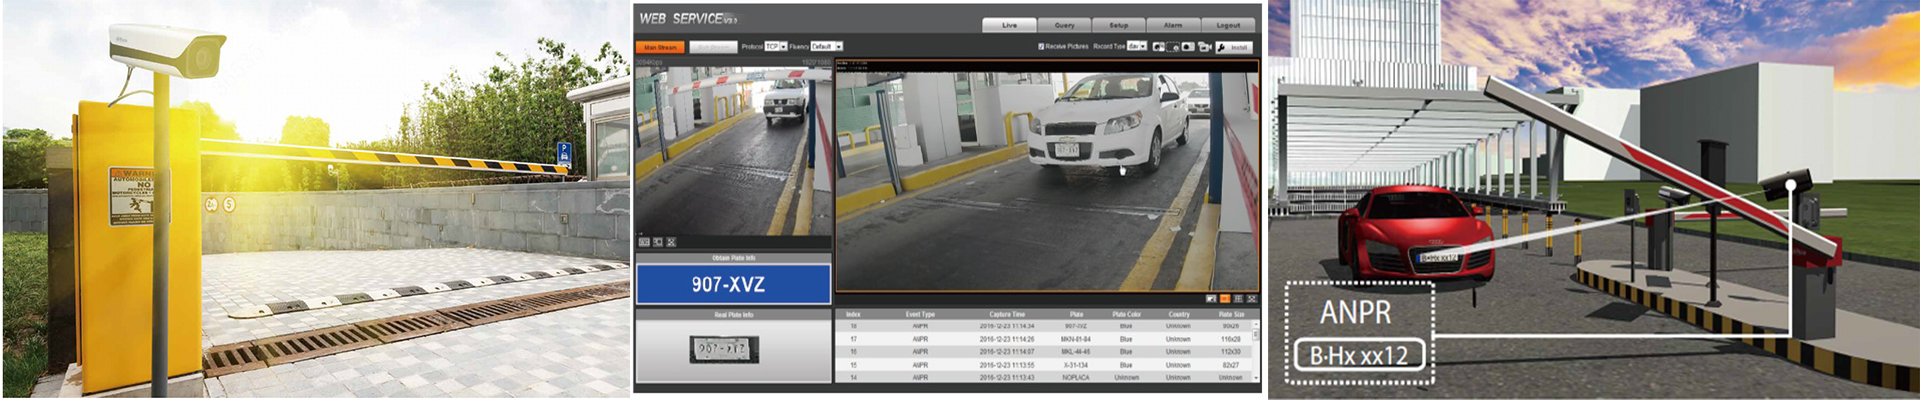Toggle the Receive Pictures checkbox
The width and height of the screenshot is (1920, 400).
[x=1041, y=47]
